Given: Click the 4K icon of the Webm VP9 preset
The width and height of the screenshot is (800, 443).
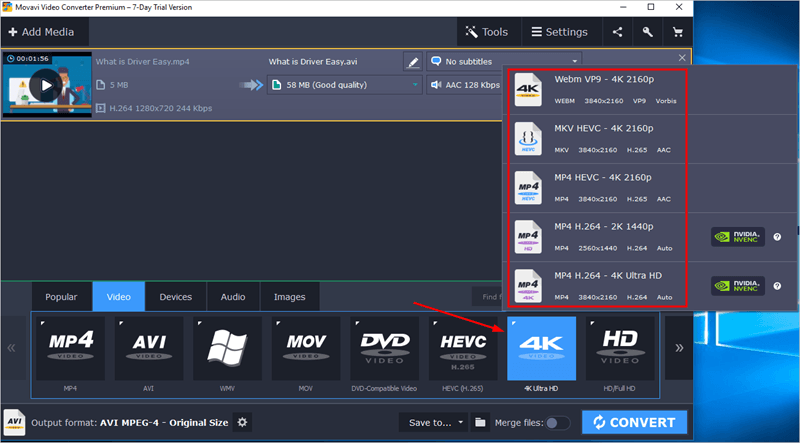Looking at the screenshot, I should pos(528,90).
